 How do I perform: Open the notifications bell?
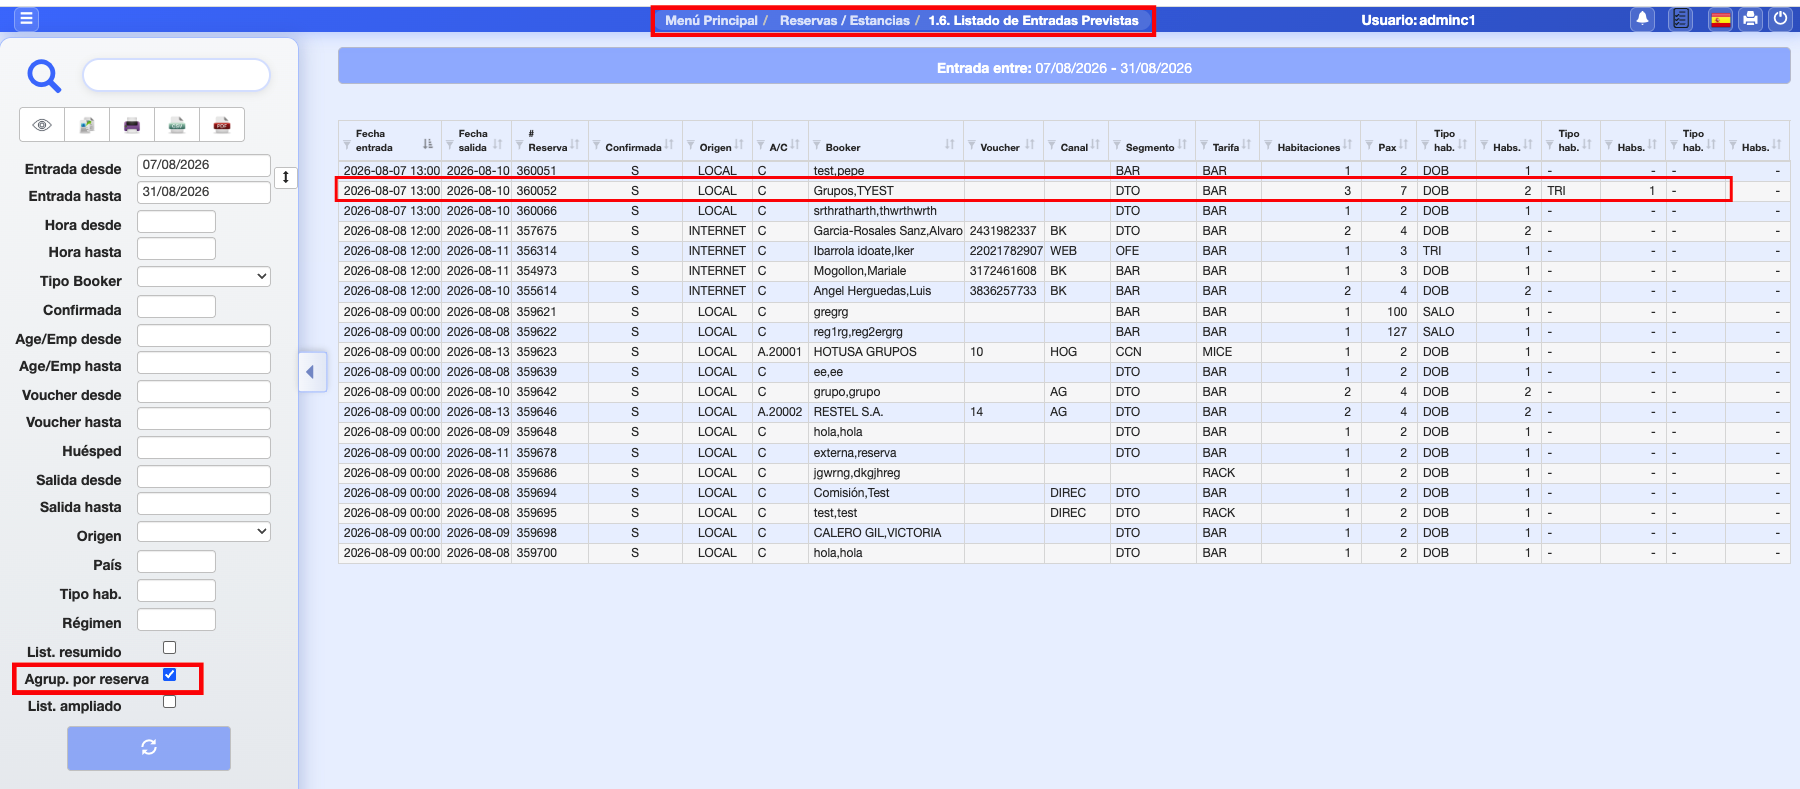[x=1642, y=19]
